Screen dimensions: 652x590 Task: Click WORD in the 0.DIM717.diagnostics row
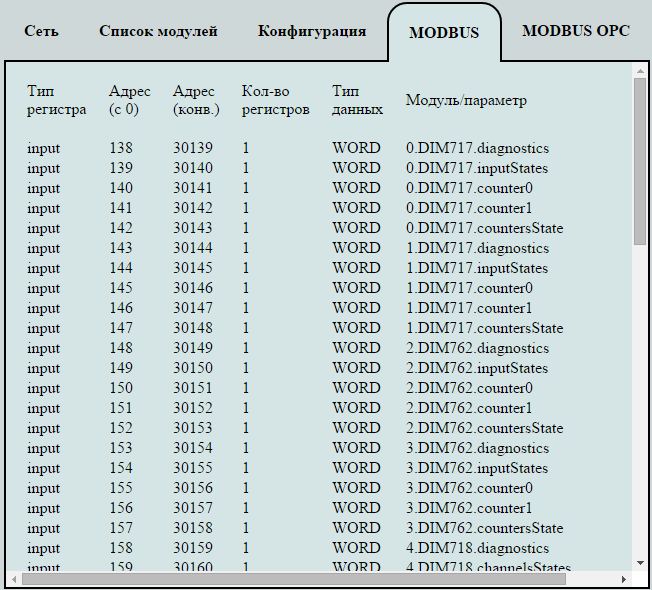[x=356, y=148]
